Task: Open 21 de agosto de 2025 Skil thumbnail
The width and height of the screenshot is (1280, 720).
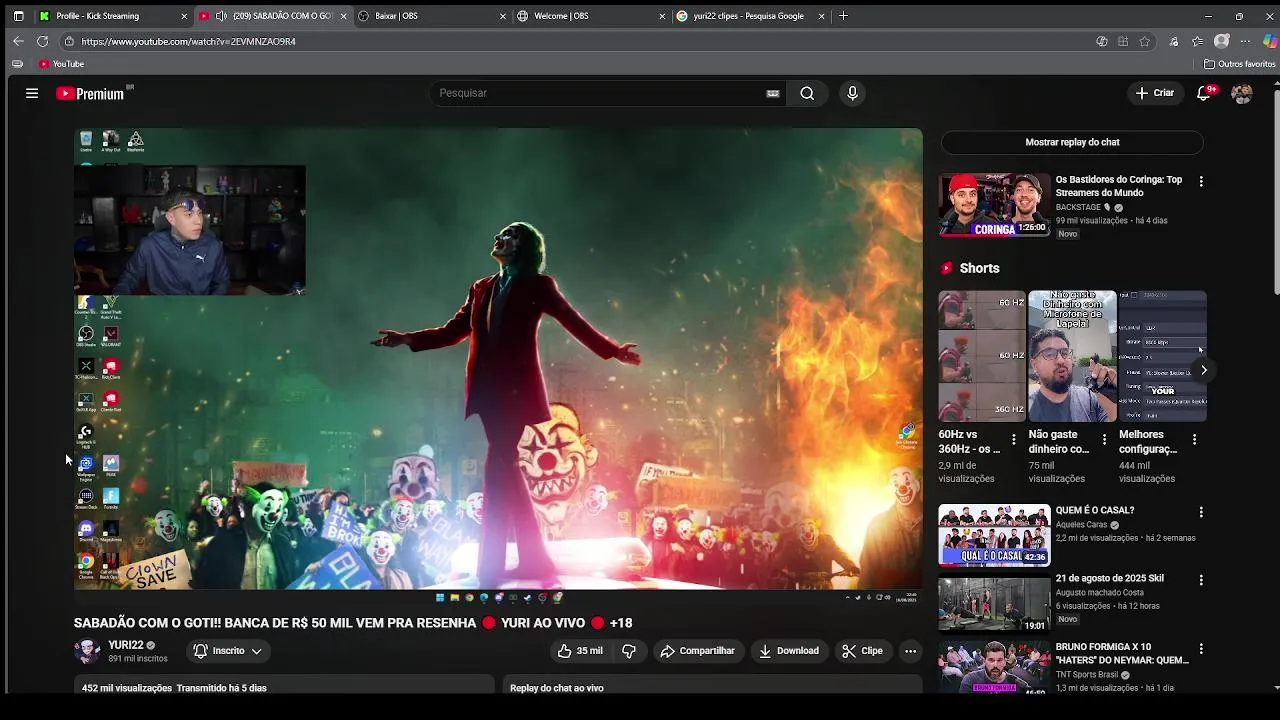Action: pos(994,604)
